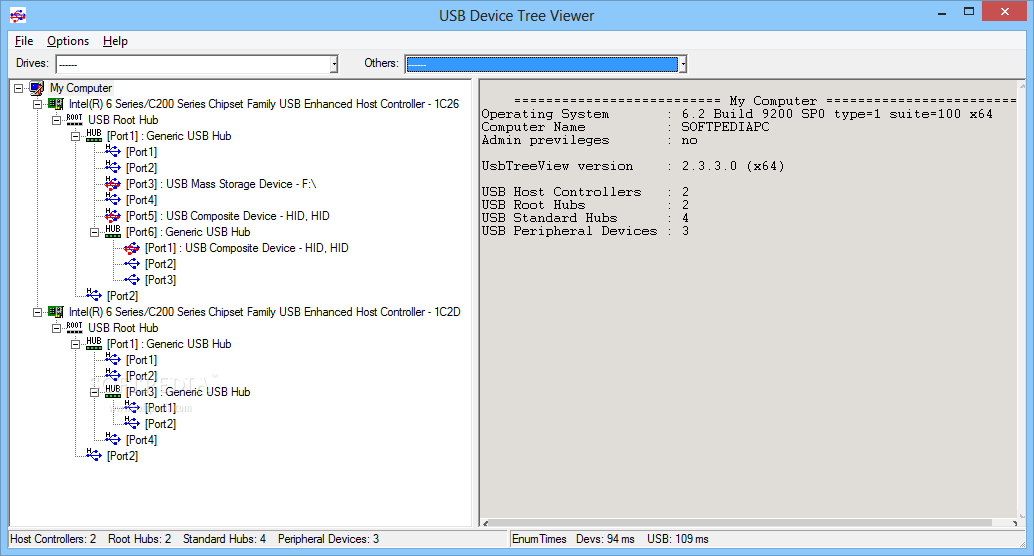The height and width of the screenshot is (556, 1034).
Task: Click USB icon of [Port3] under the [Port6] hub
Action: coord(132,280)
